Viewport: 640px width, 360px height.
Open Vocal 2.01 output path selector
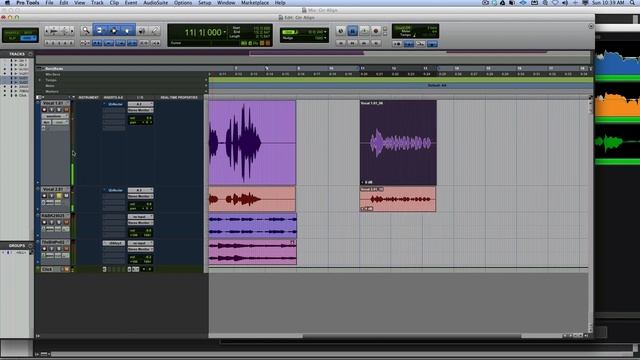point(140,196)
